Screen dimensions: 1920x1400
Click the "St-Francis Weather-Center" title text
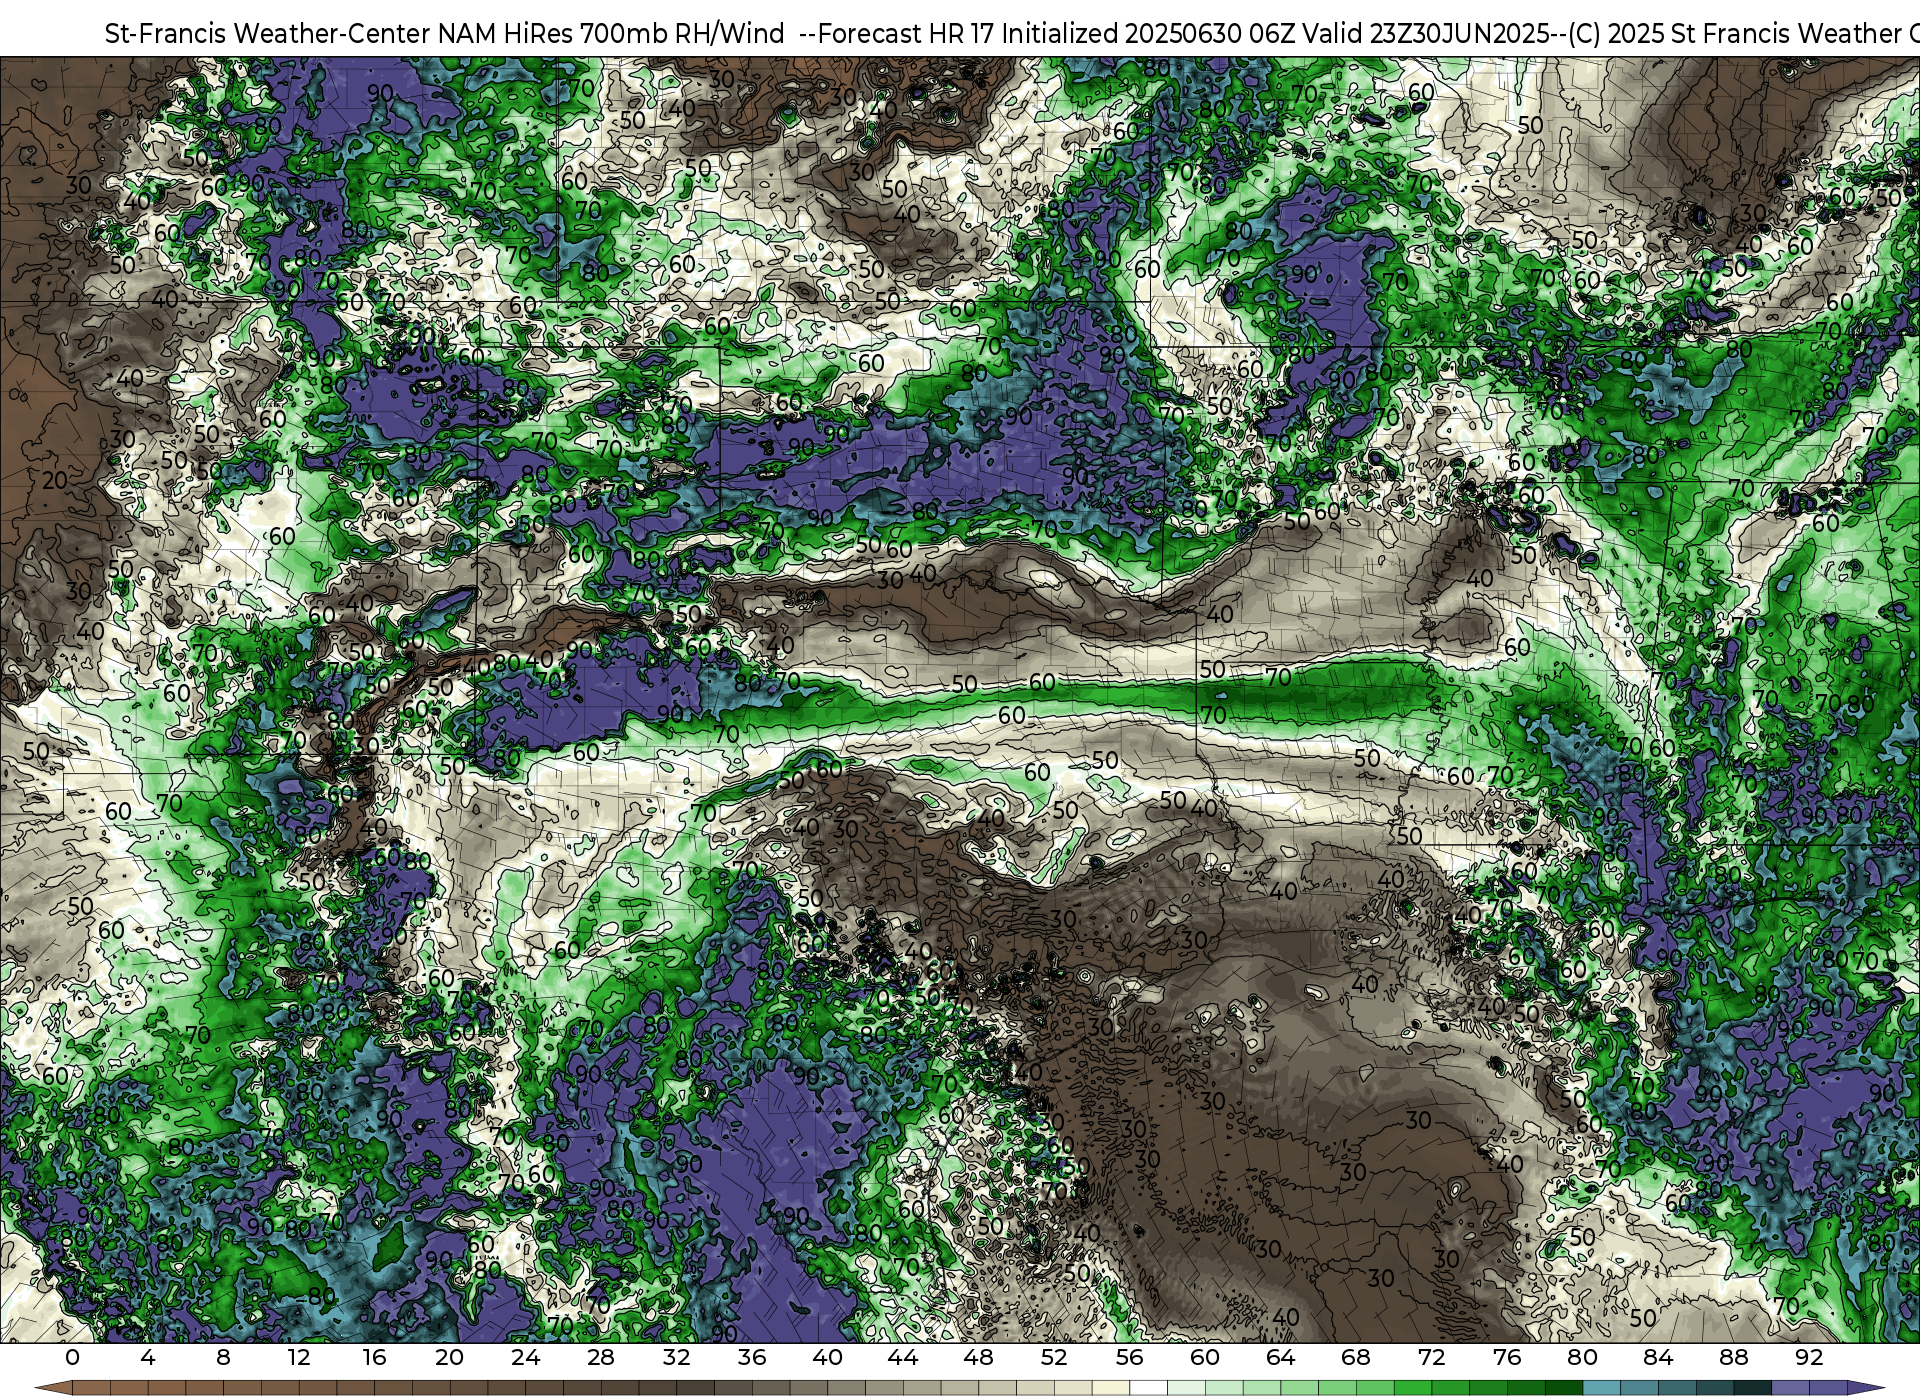[x=268, y=33]
